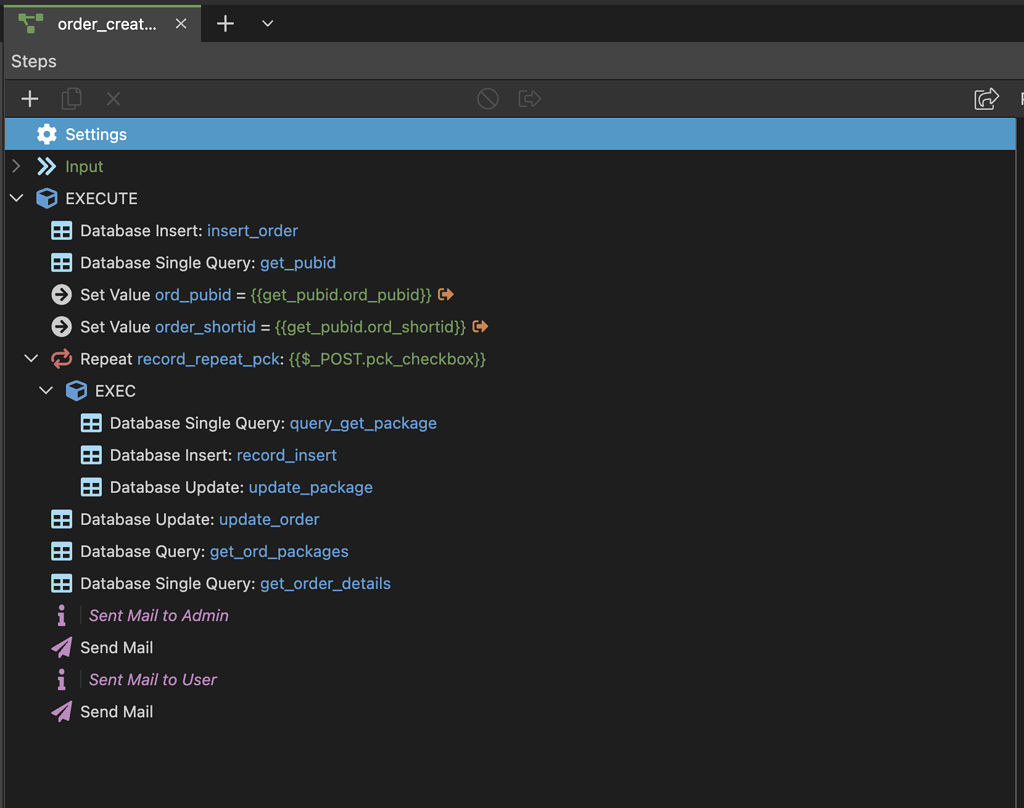This screenshot has width=1024, height=808.
Task: Click the output icon next to ord_pubid value
Action: 446,295
